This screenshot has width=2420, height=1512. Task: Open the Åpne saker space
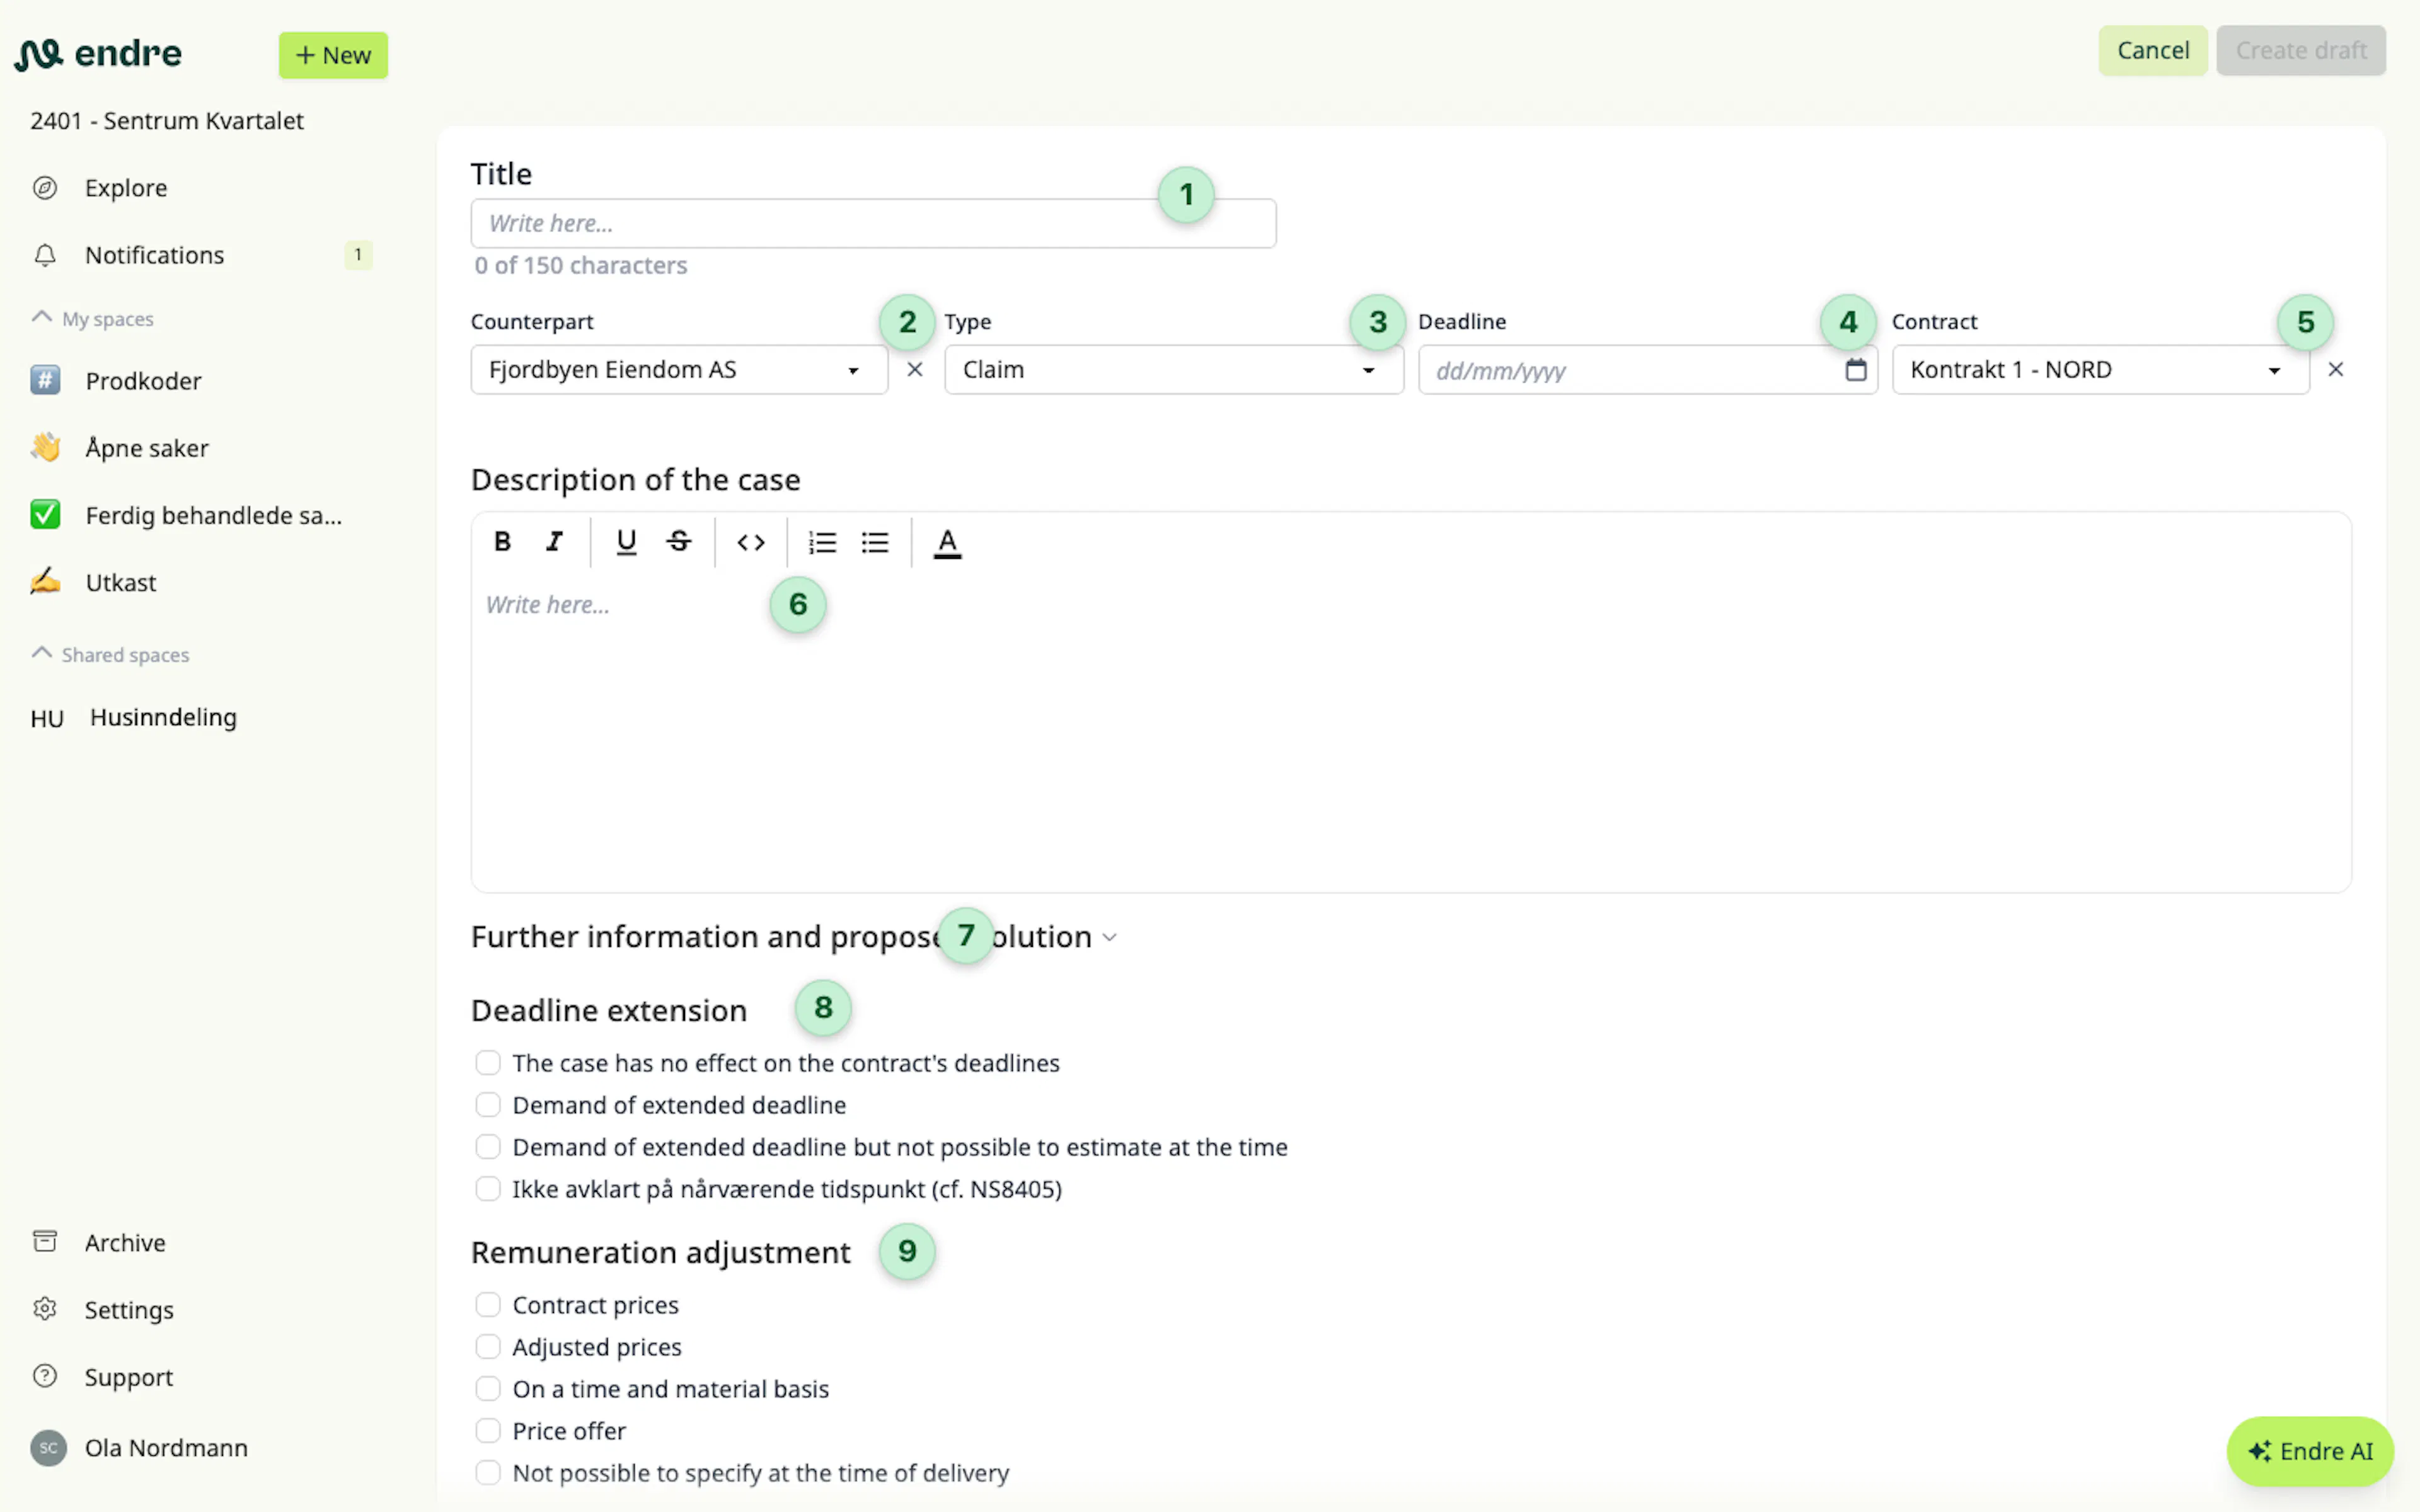point(147,448)
